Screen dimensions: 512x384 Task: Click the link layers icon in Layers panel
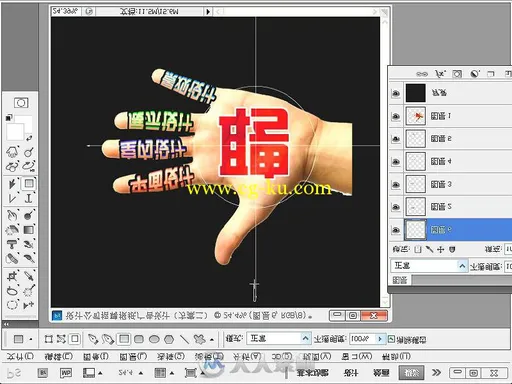point(422,74)
